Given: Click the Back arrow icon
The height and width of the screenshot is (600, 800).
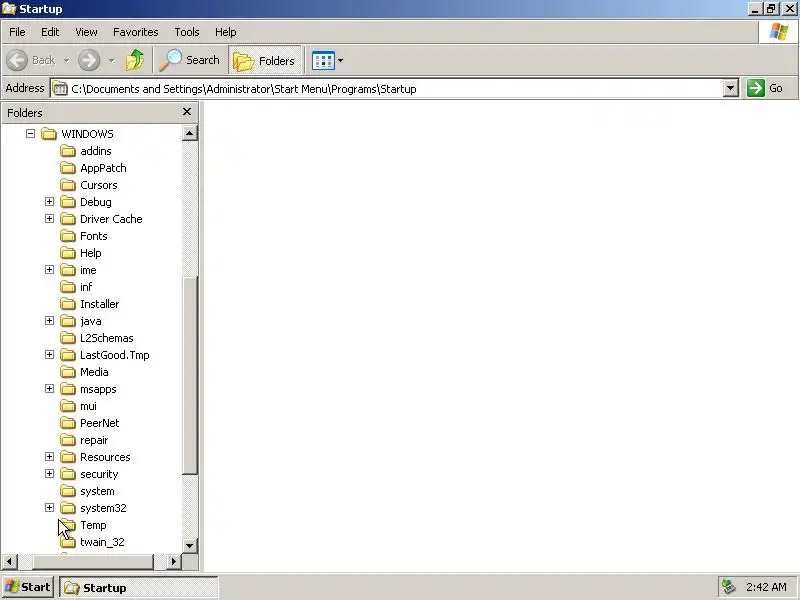Looking at the screenshot, I should tap(17, 60).
